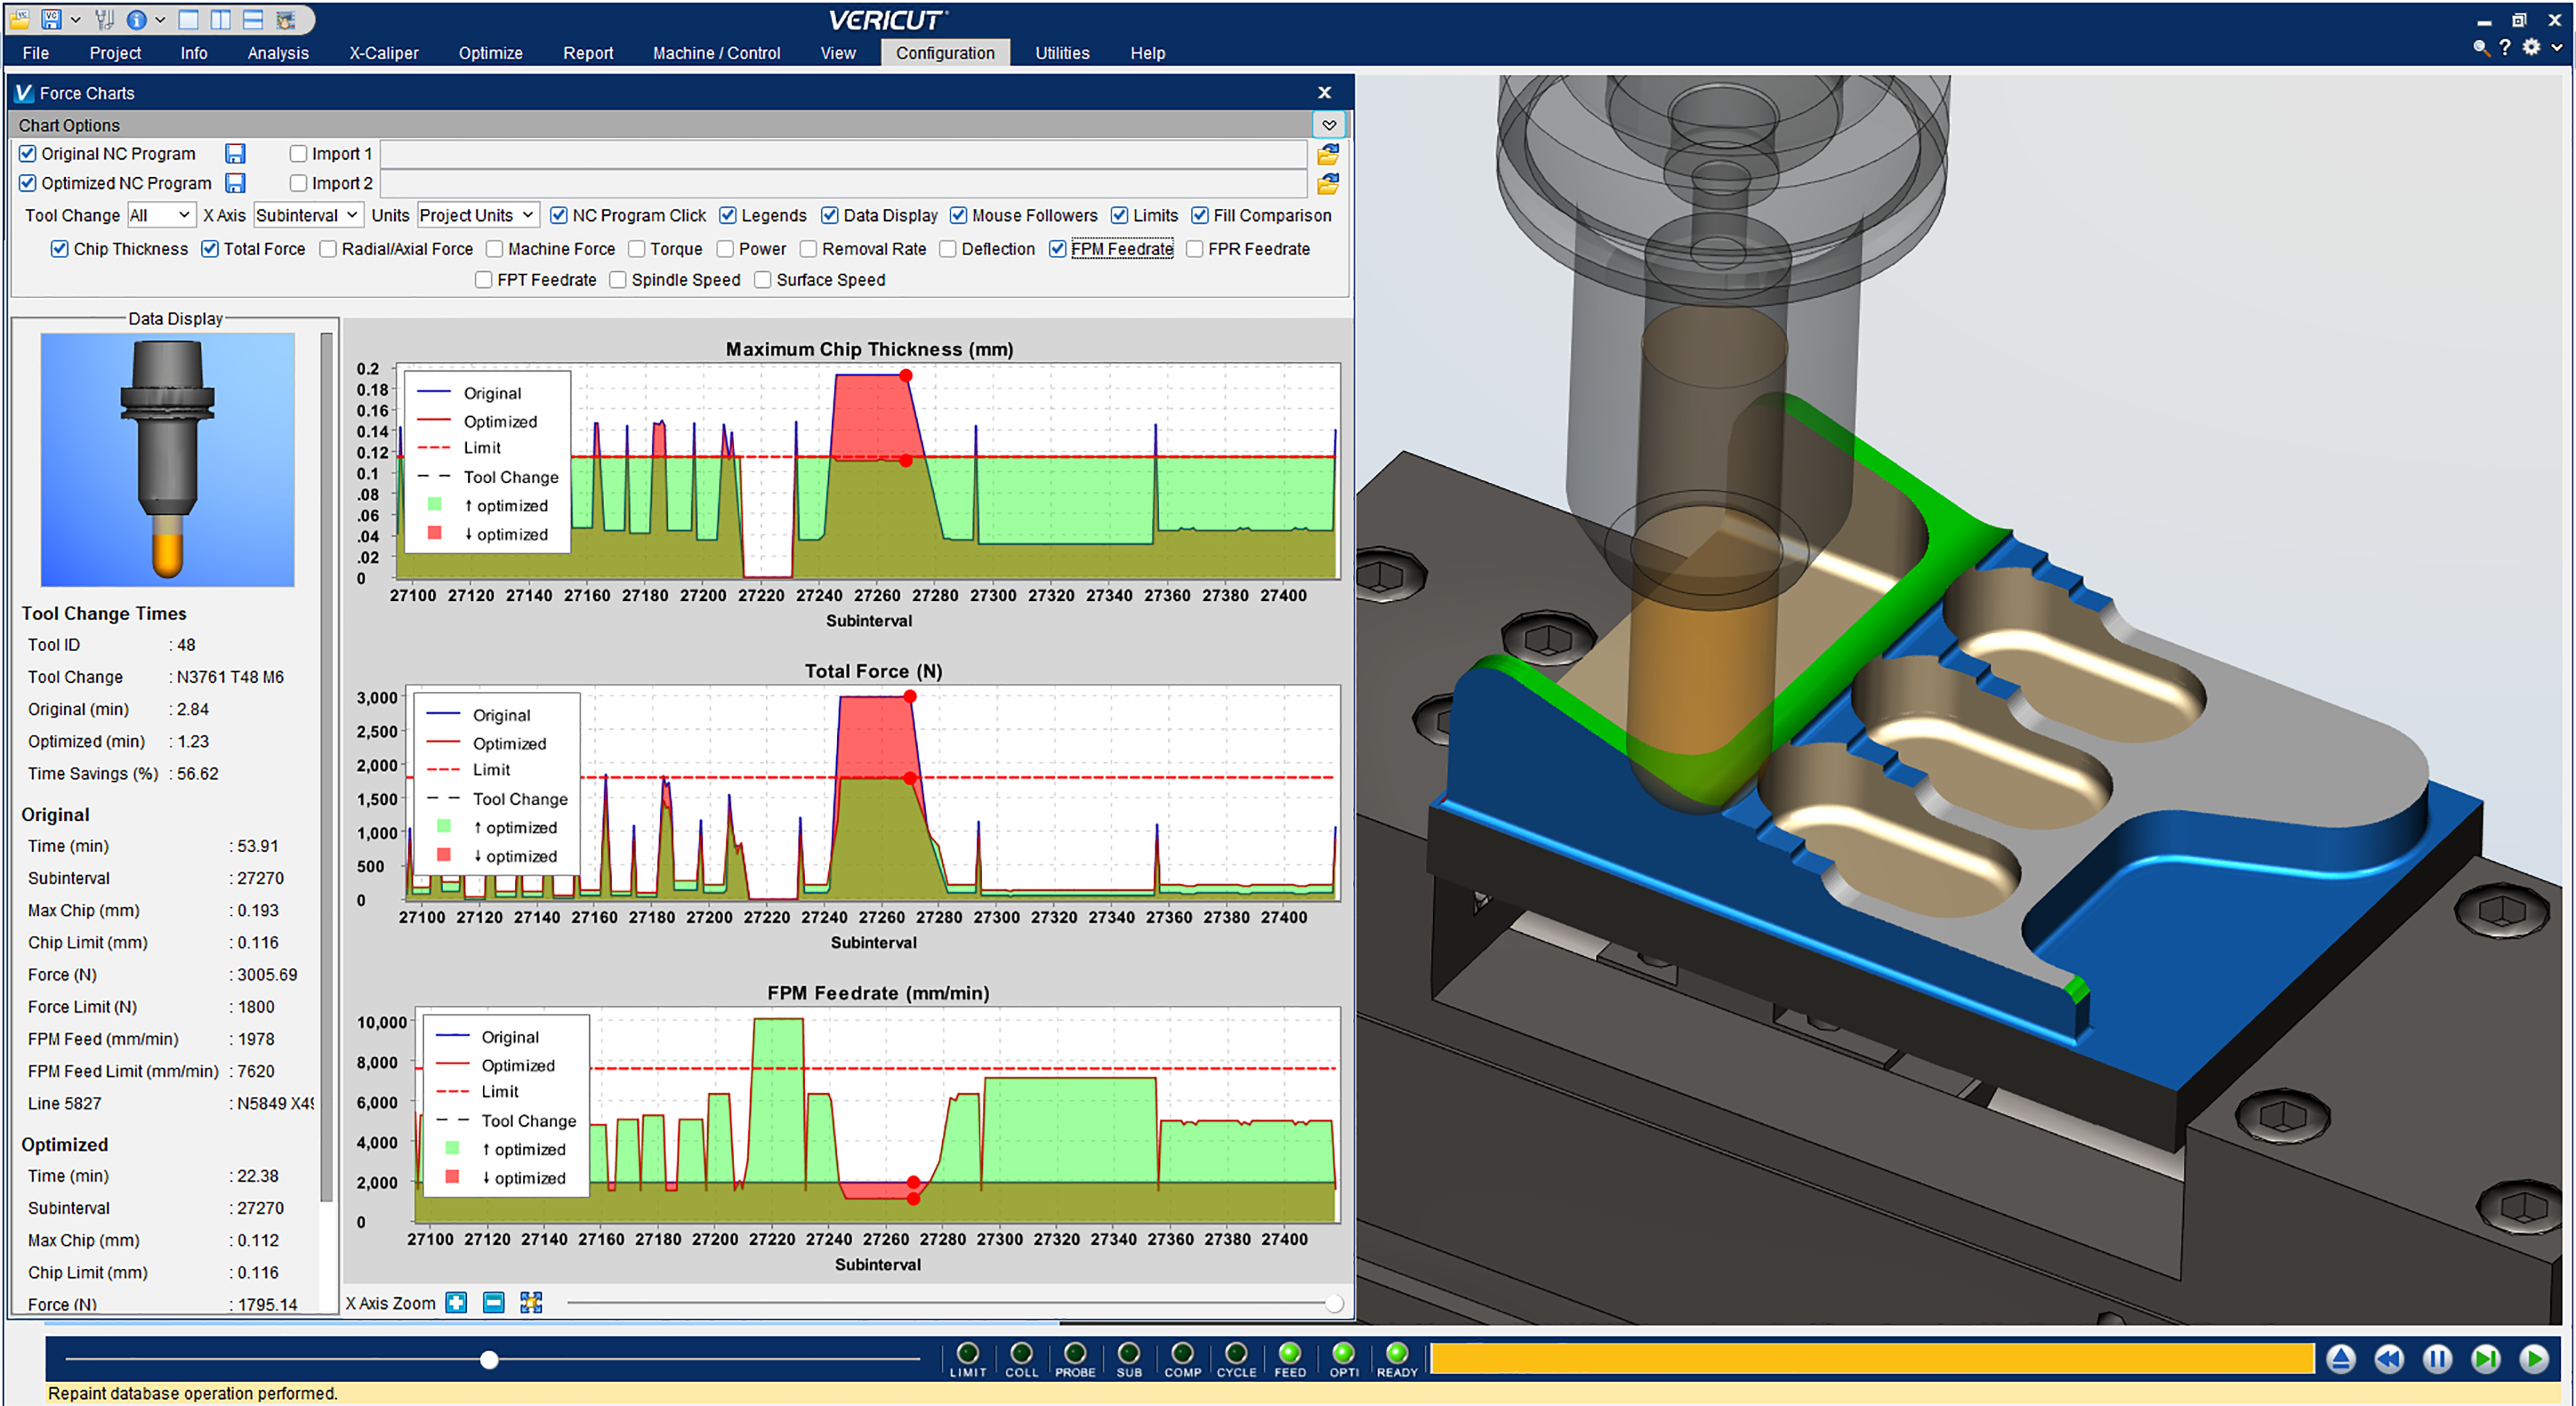Switch to two-column view layout icon

220,19
